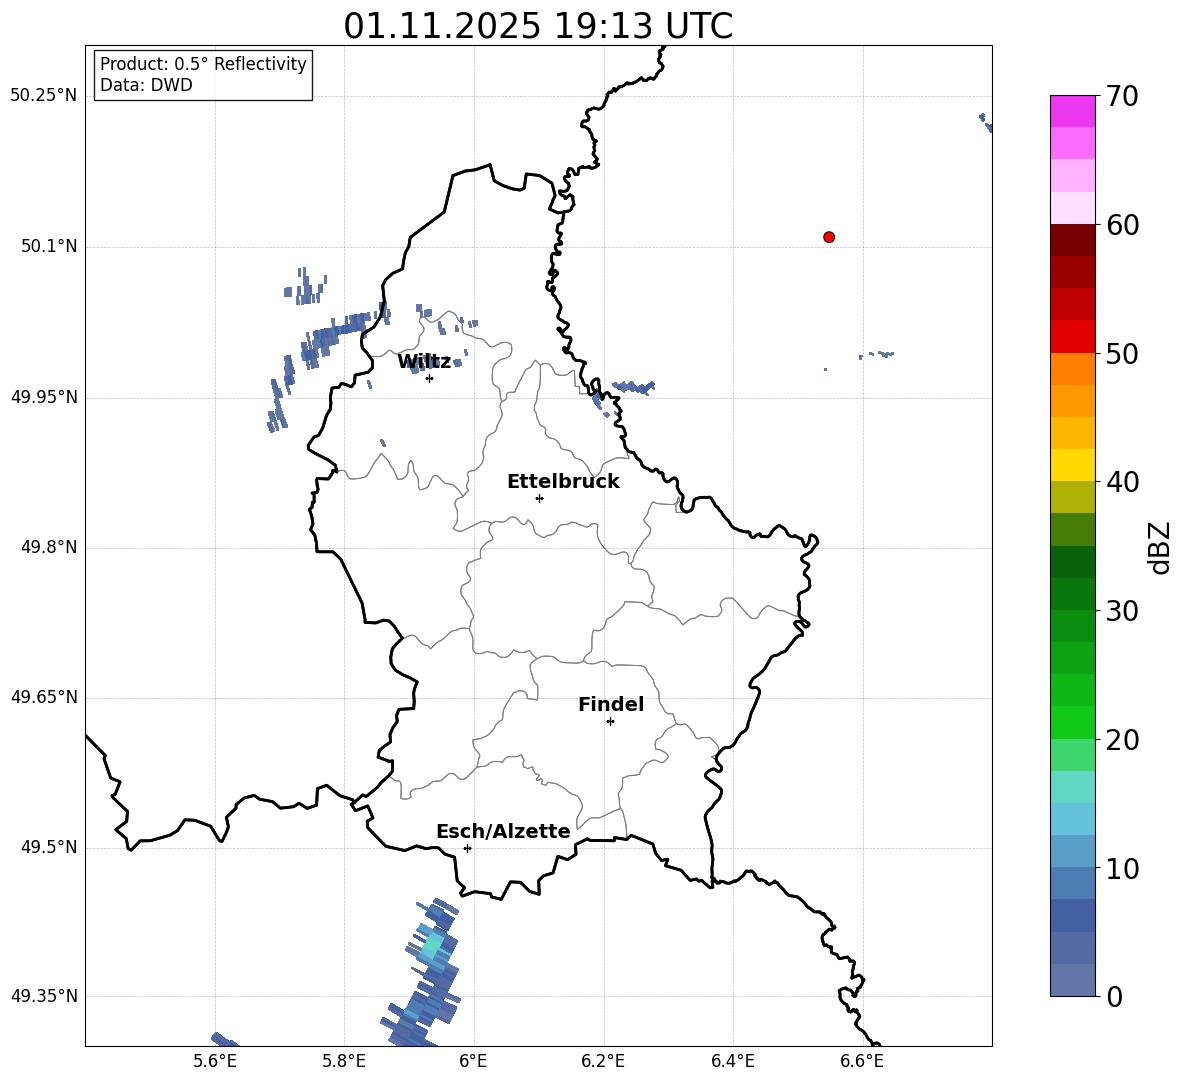Click the 6°E longitude label
This screenshot has height=1081, width=1184.
click(473, 1061)
